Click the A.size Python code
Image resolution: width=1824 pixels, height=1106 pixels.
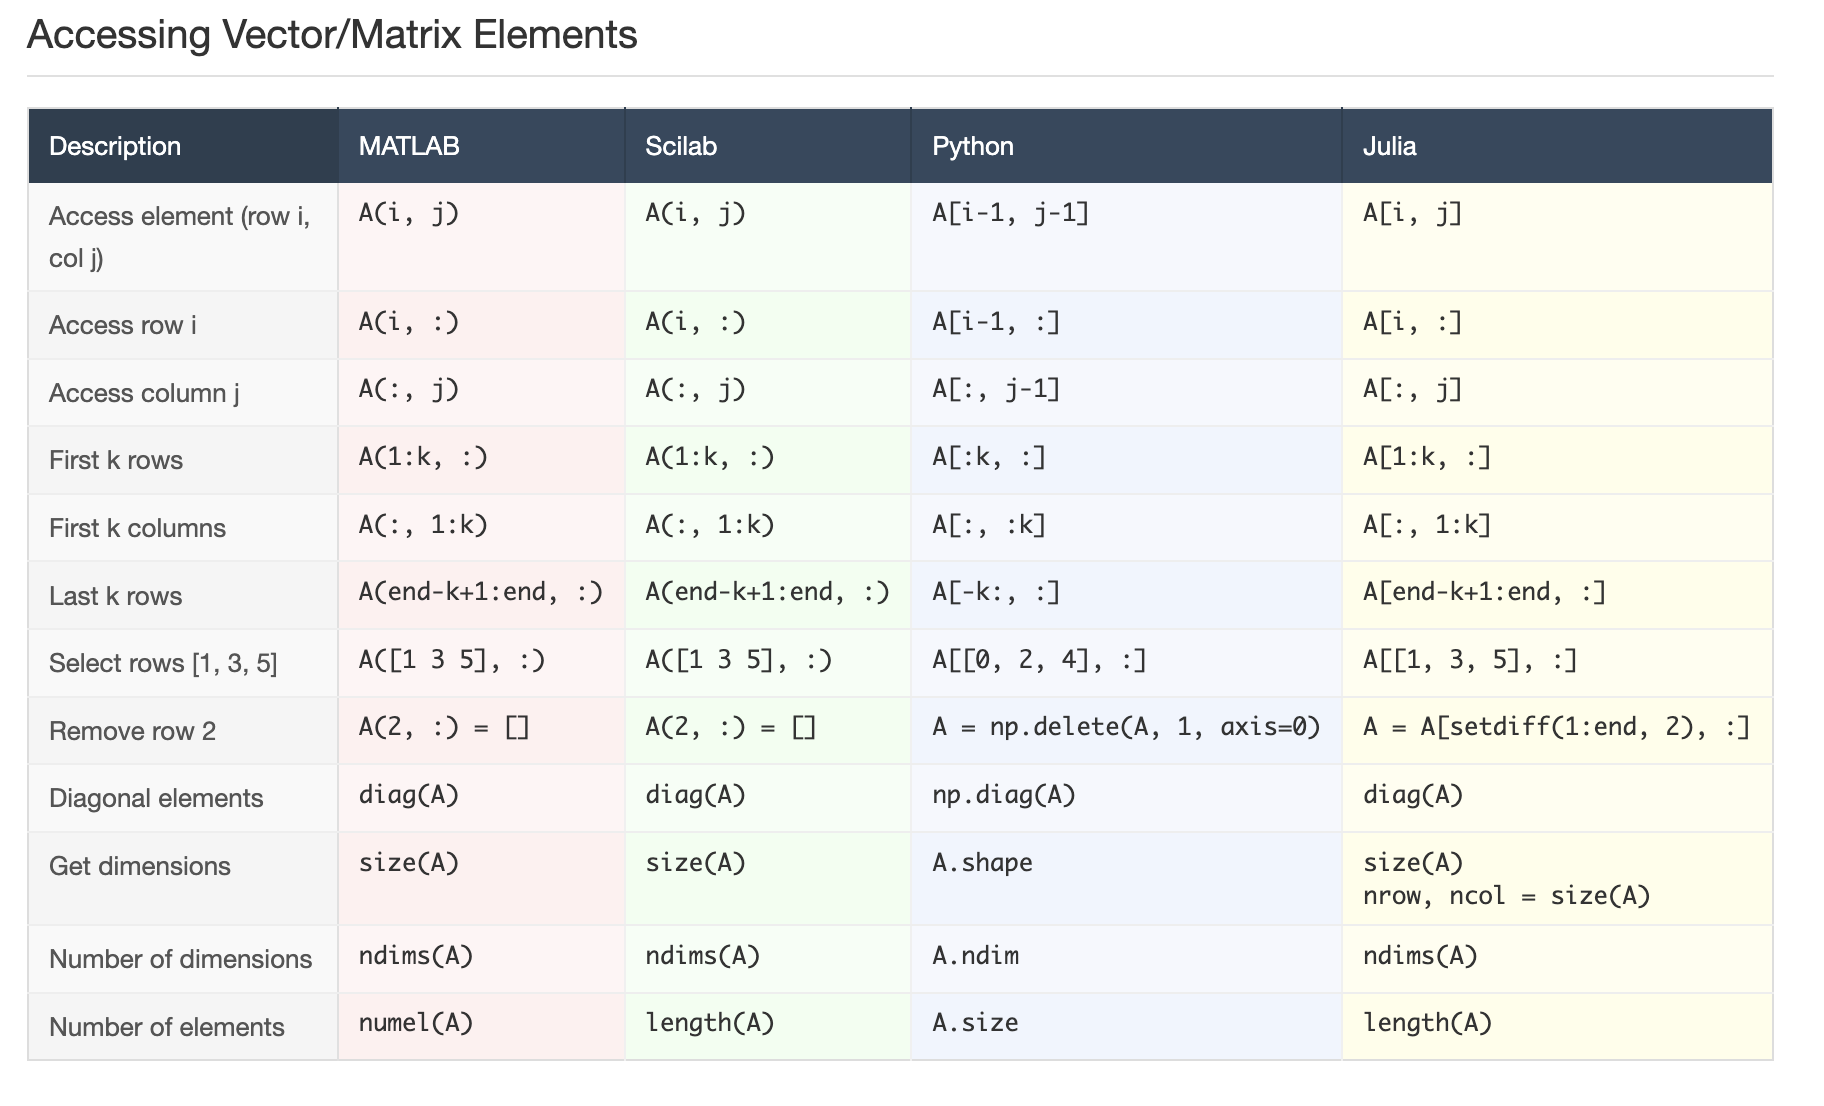975,1022
